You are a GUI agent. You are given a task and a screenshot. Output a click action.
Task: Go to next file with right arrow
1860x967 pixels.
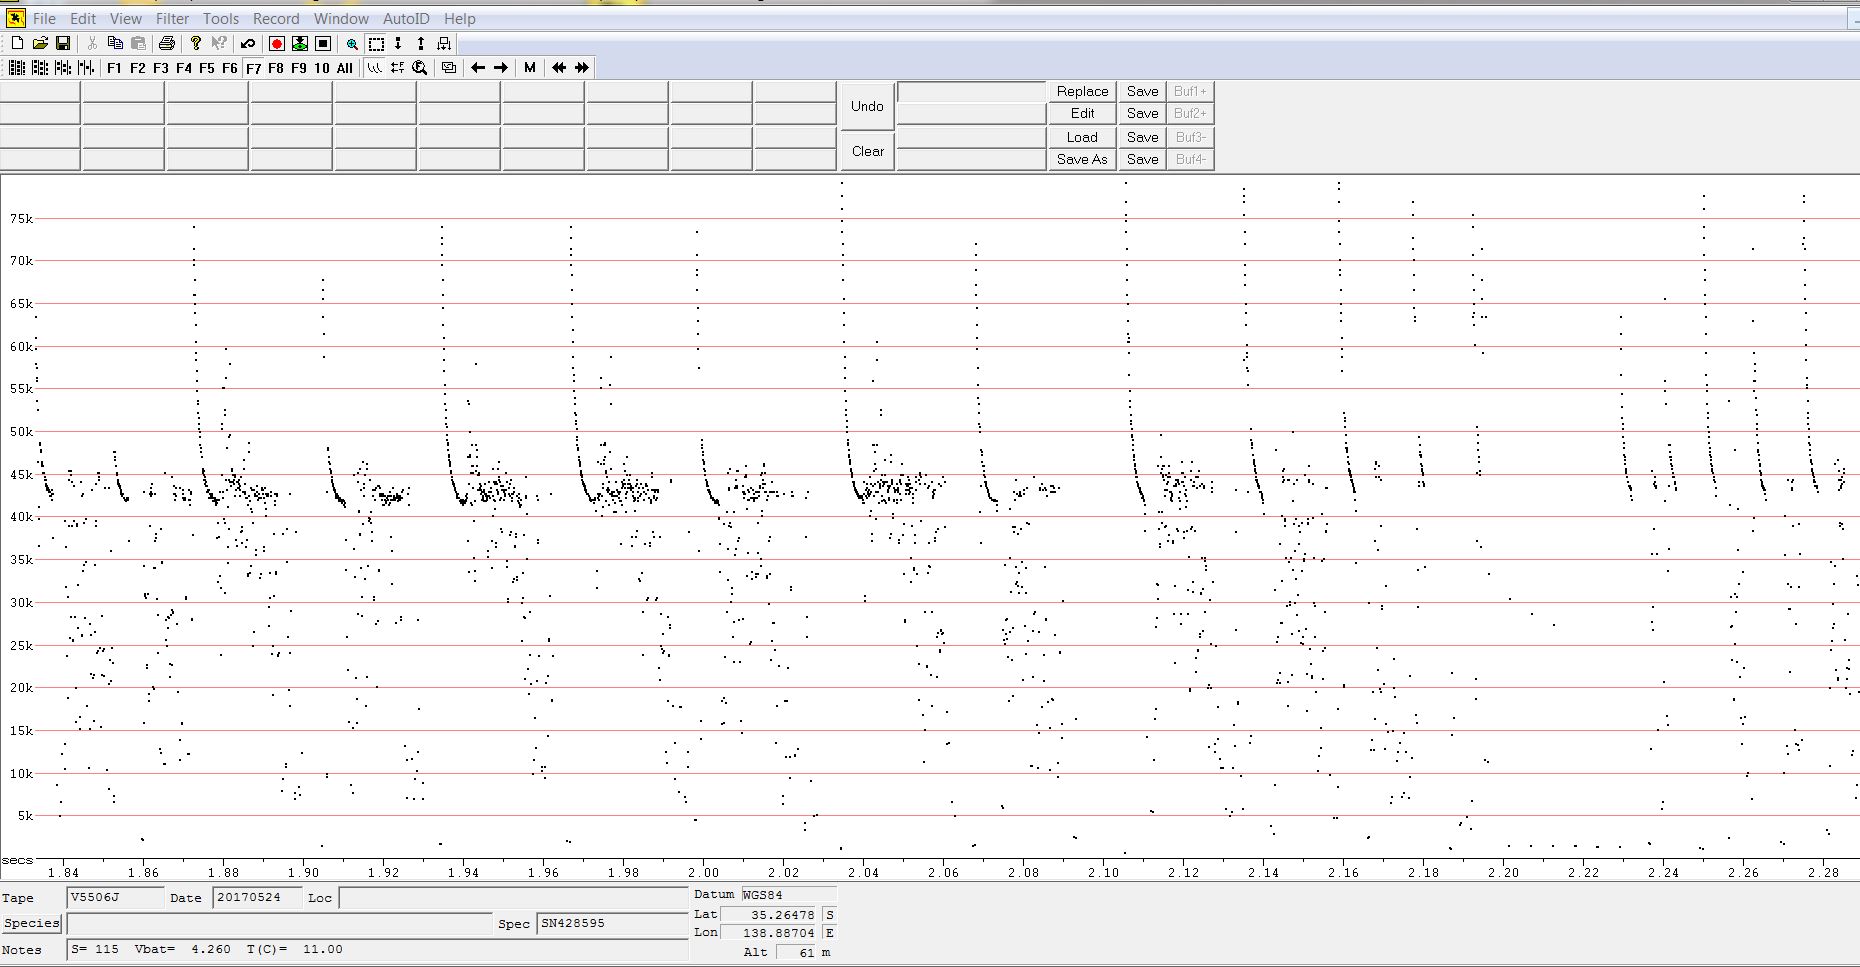coord(501,68)
